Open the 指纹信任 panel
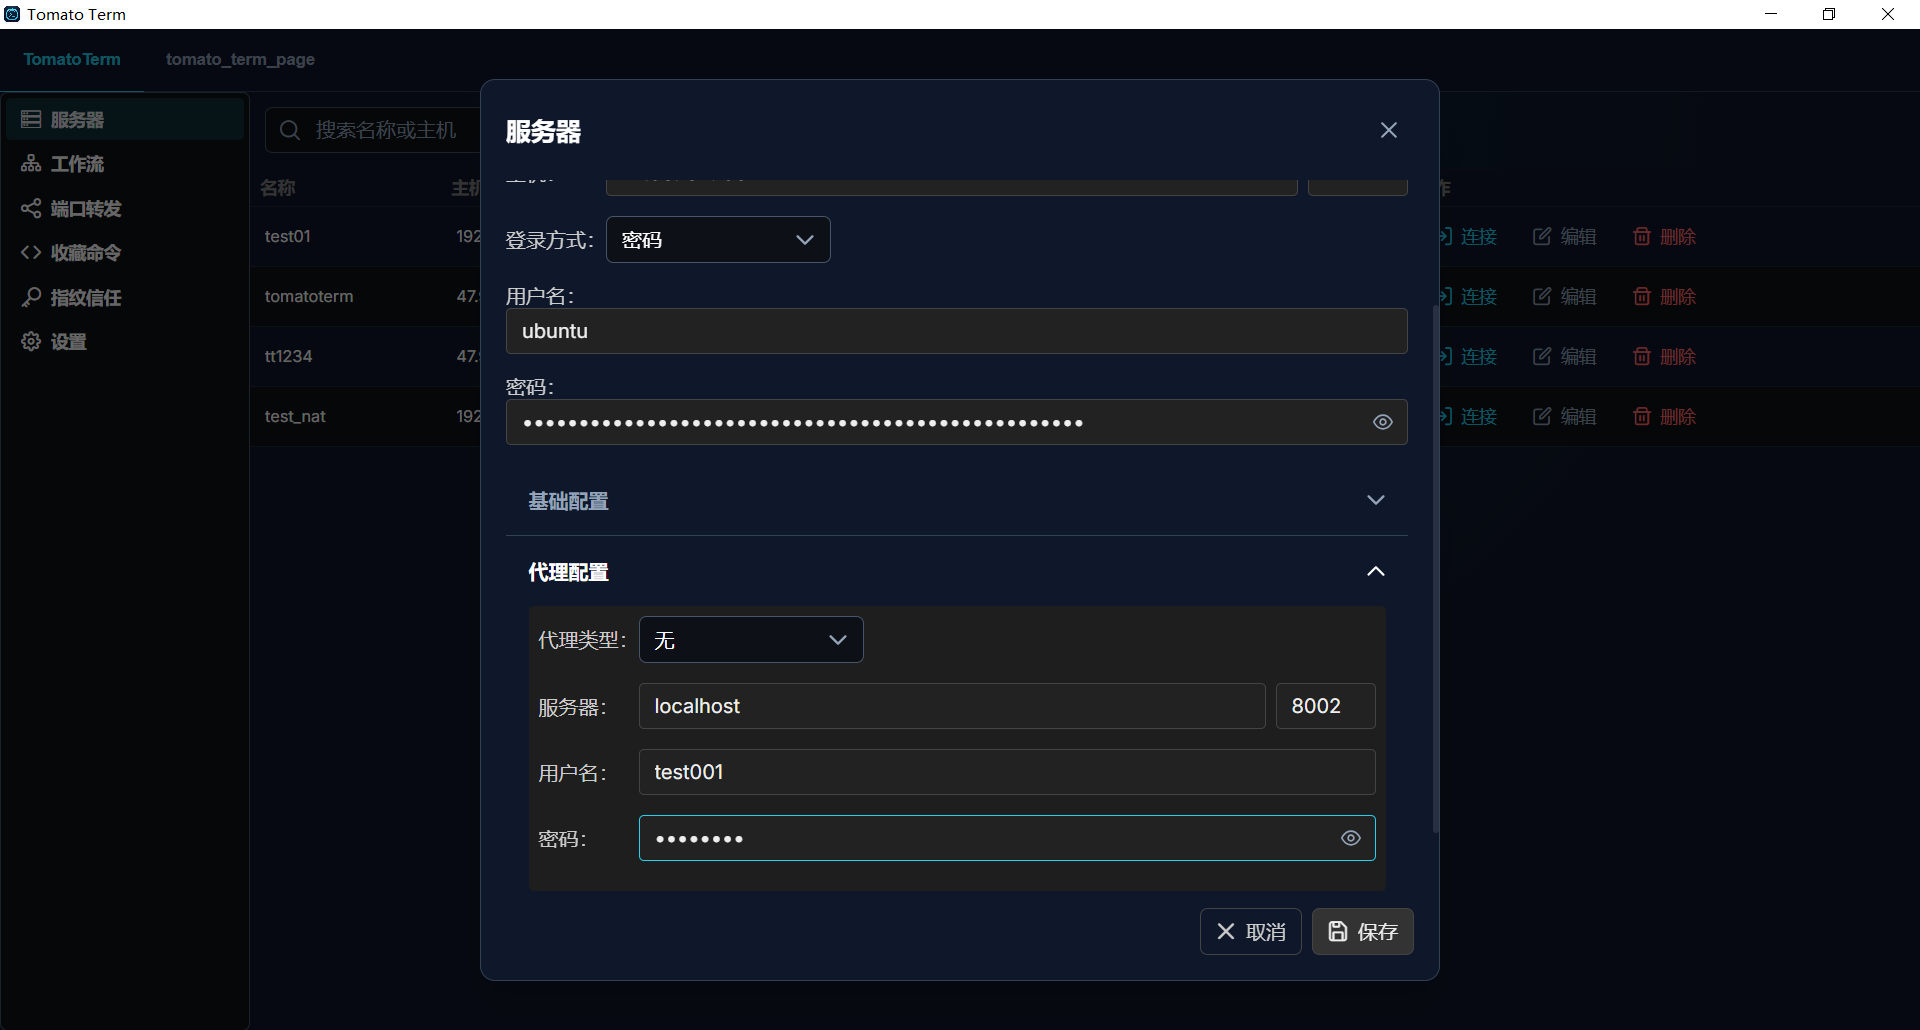This screenshot has width=1920, height=1030. (x=86, y=297)
